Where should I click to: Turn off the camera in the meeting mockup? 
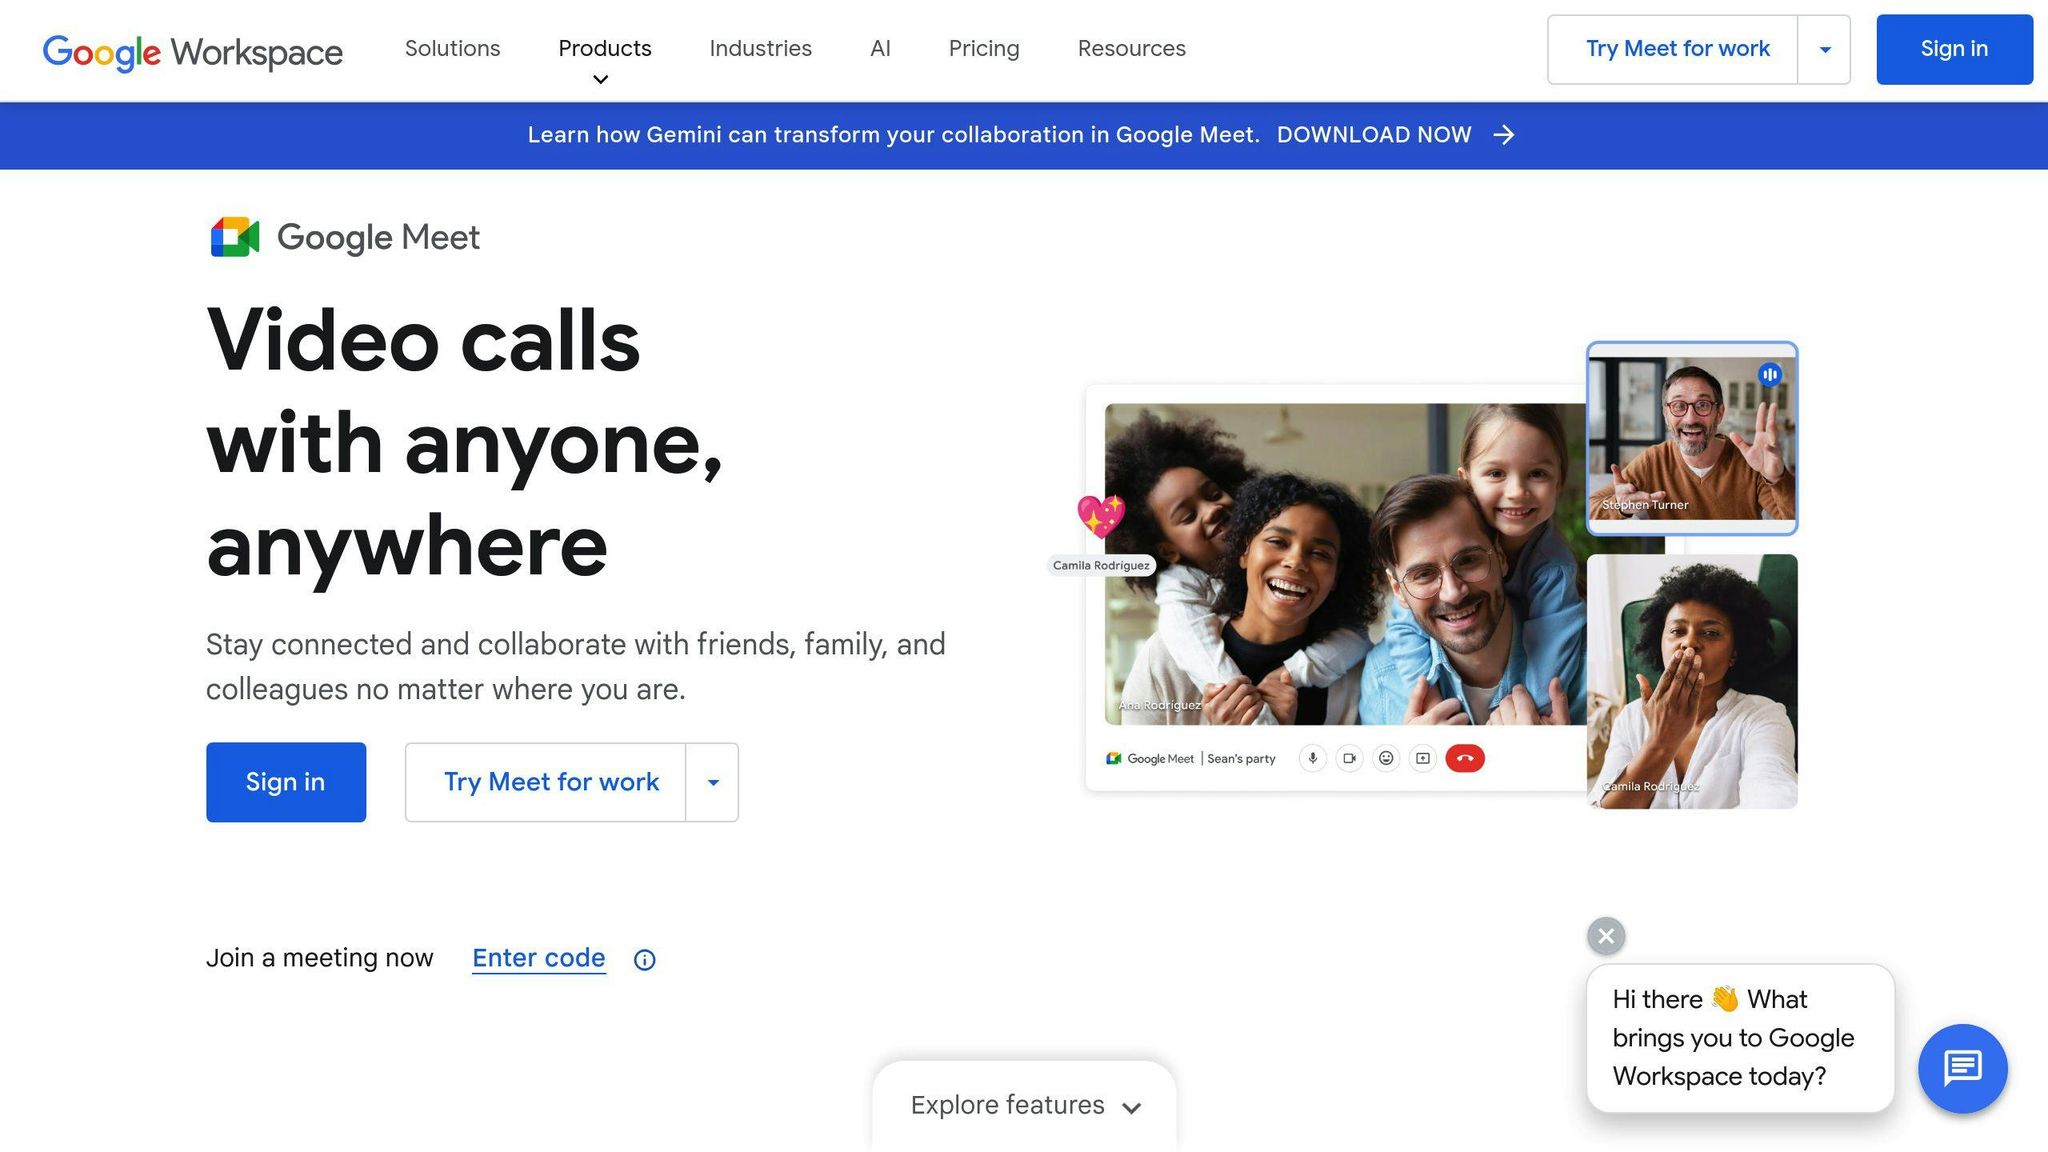tap(1349, 758)
